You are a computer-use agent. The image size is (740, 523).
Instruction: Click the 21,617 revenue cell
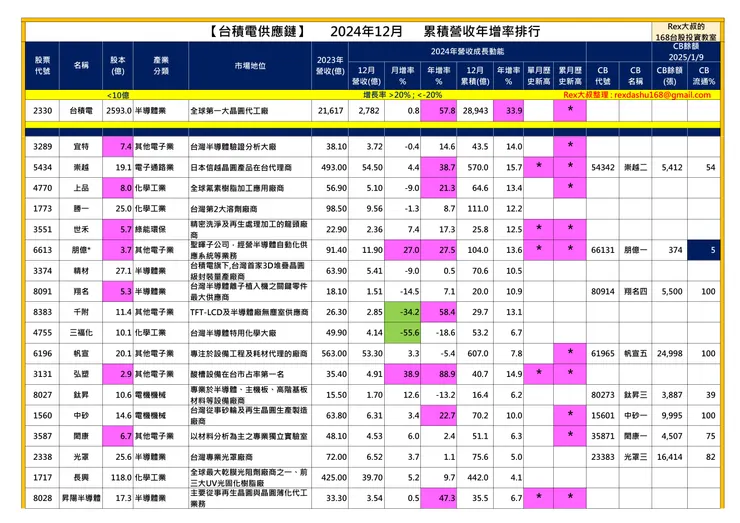330,110
